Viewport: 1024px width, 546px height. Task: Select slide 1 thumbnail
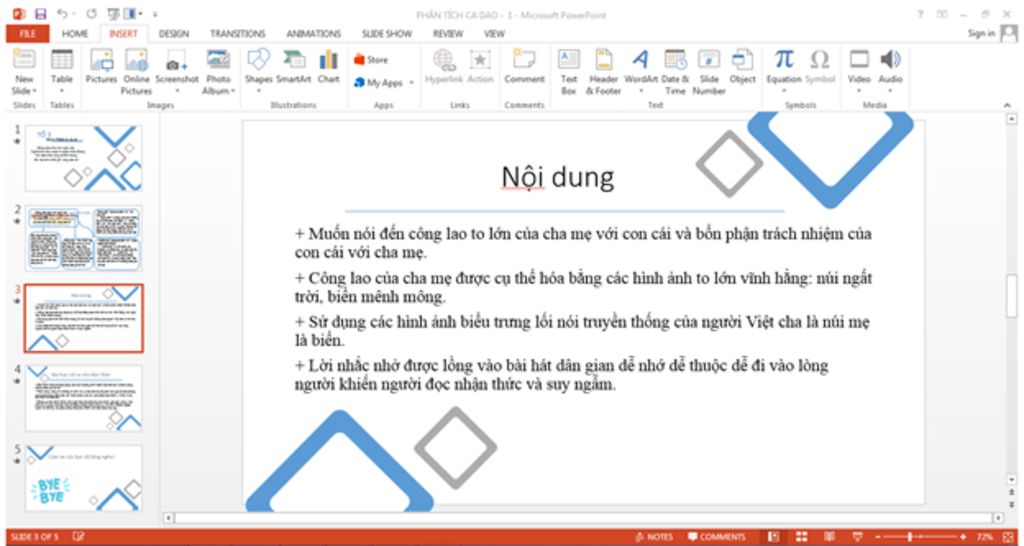coord(84,158)
